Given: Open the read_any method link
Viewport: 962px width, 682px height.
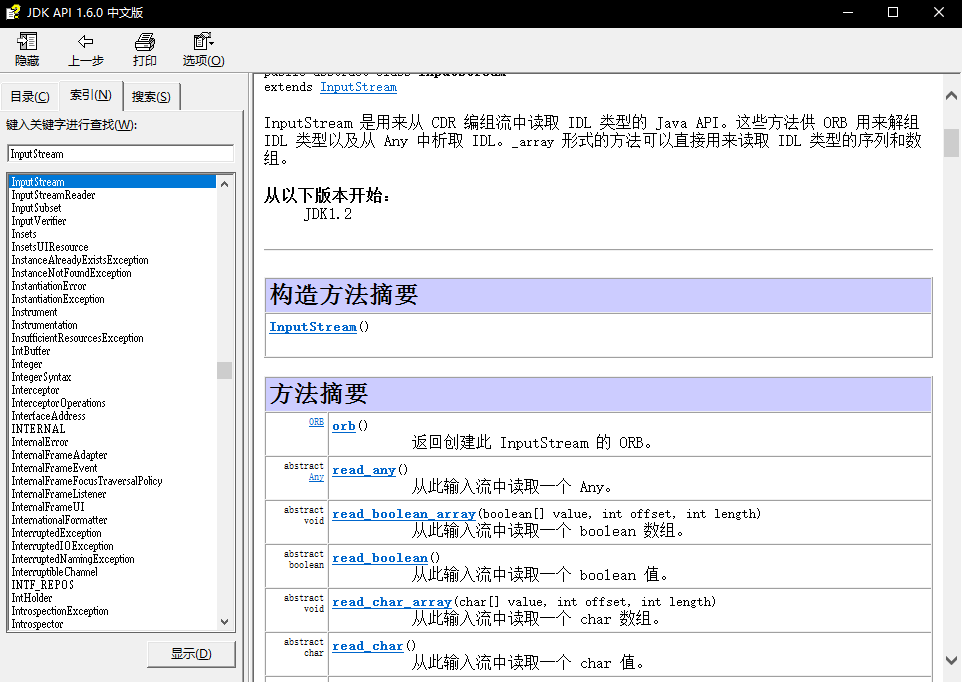Looking at the screenshot, I should click(364, 470).
